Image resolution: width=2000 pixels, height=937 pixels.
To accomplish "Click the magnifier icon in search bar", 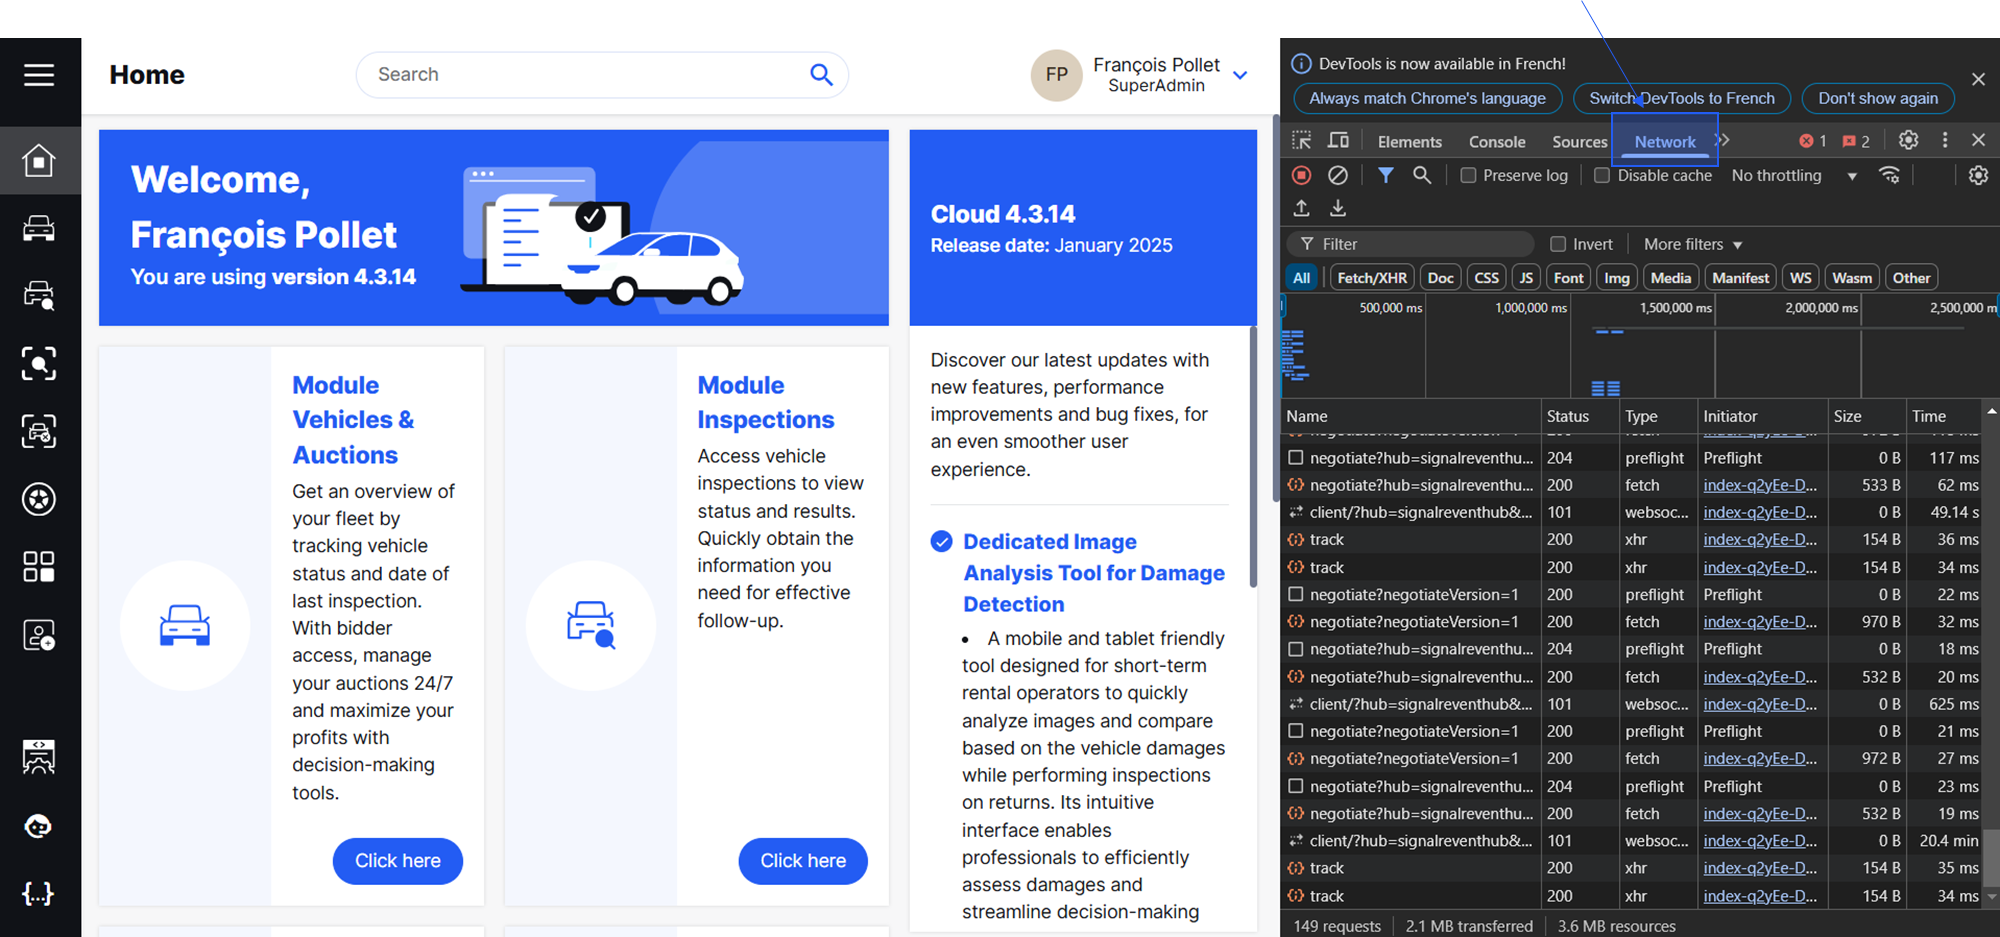I will tap(821, 75).
